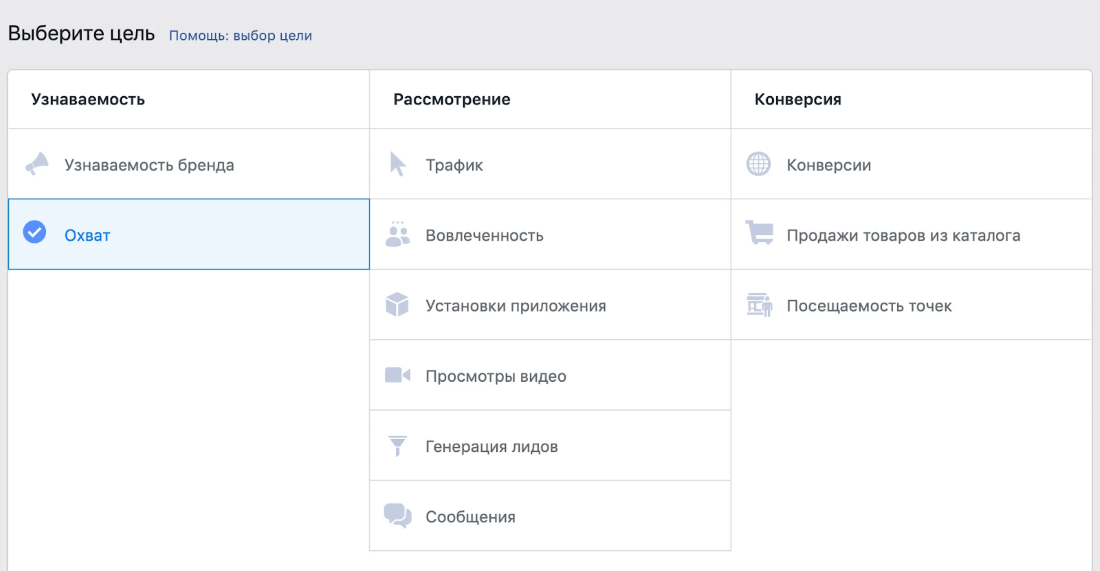This screenshot has width=1100, height=571.
Task: Pick the Установки приложения objective
Action: (516, 306)
